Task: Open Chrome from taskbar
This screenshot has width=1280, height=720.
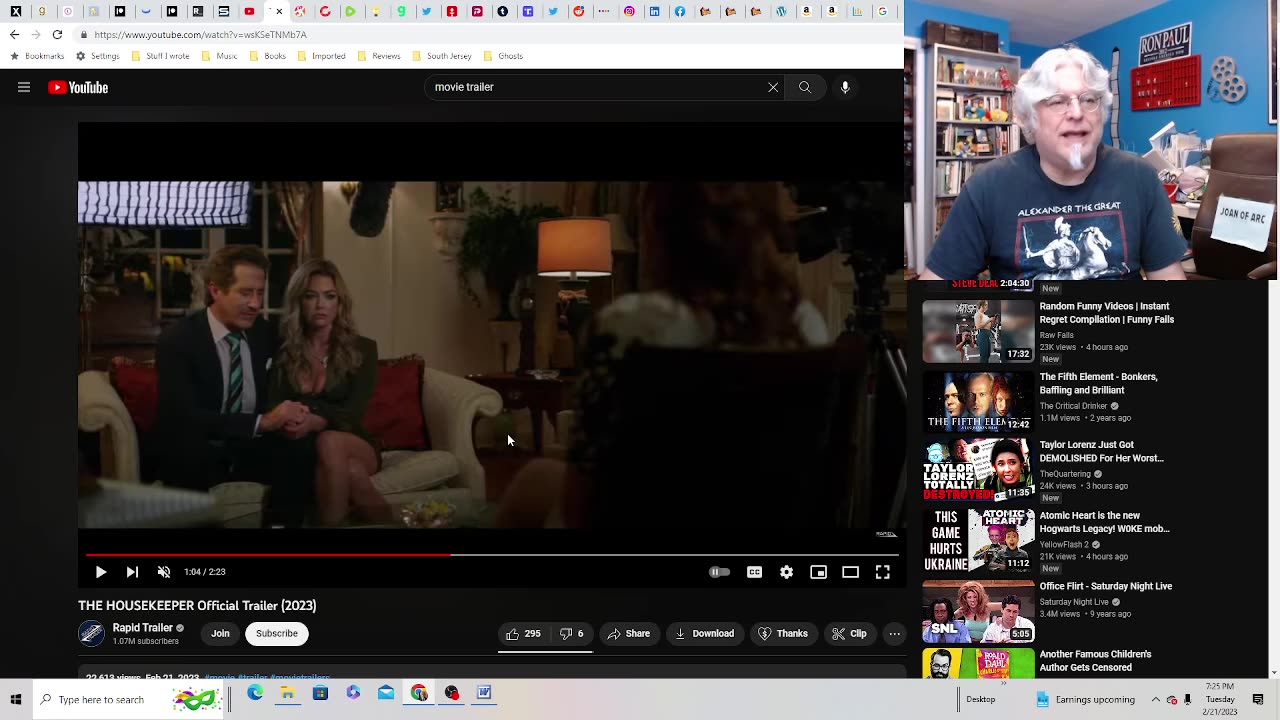Action: click(x=419, y=693)
